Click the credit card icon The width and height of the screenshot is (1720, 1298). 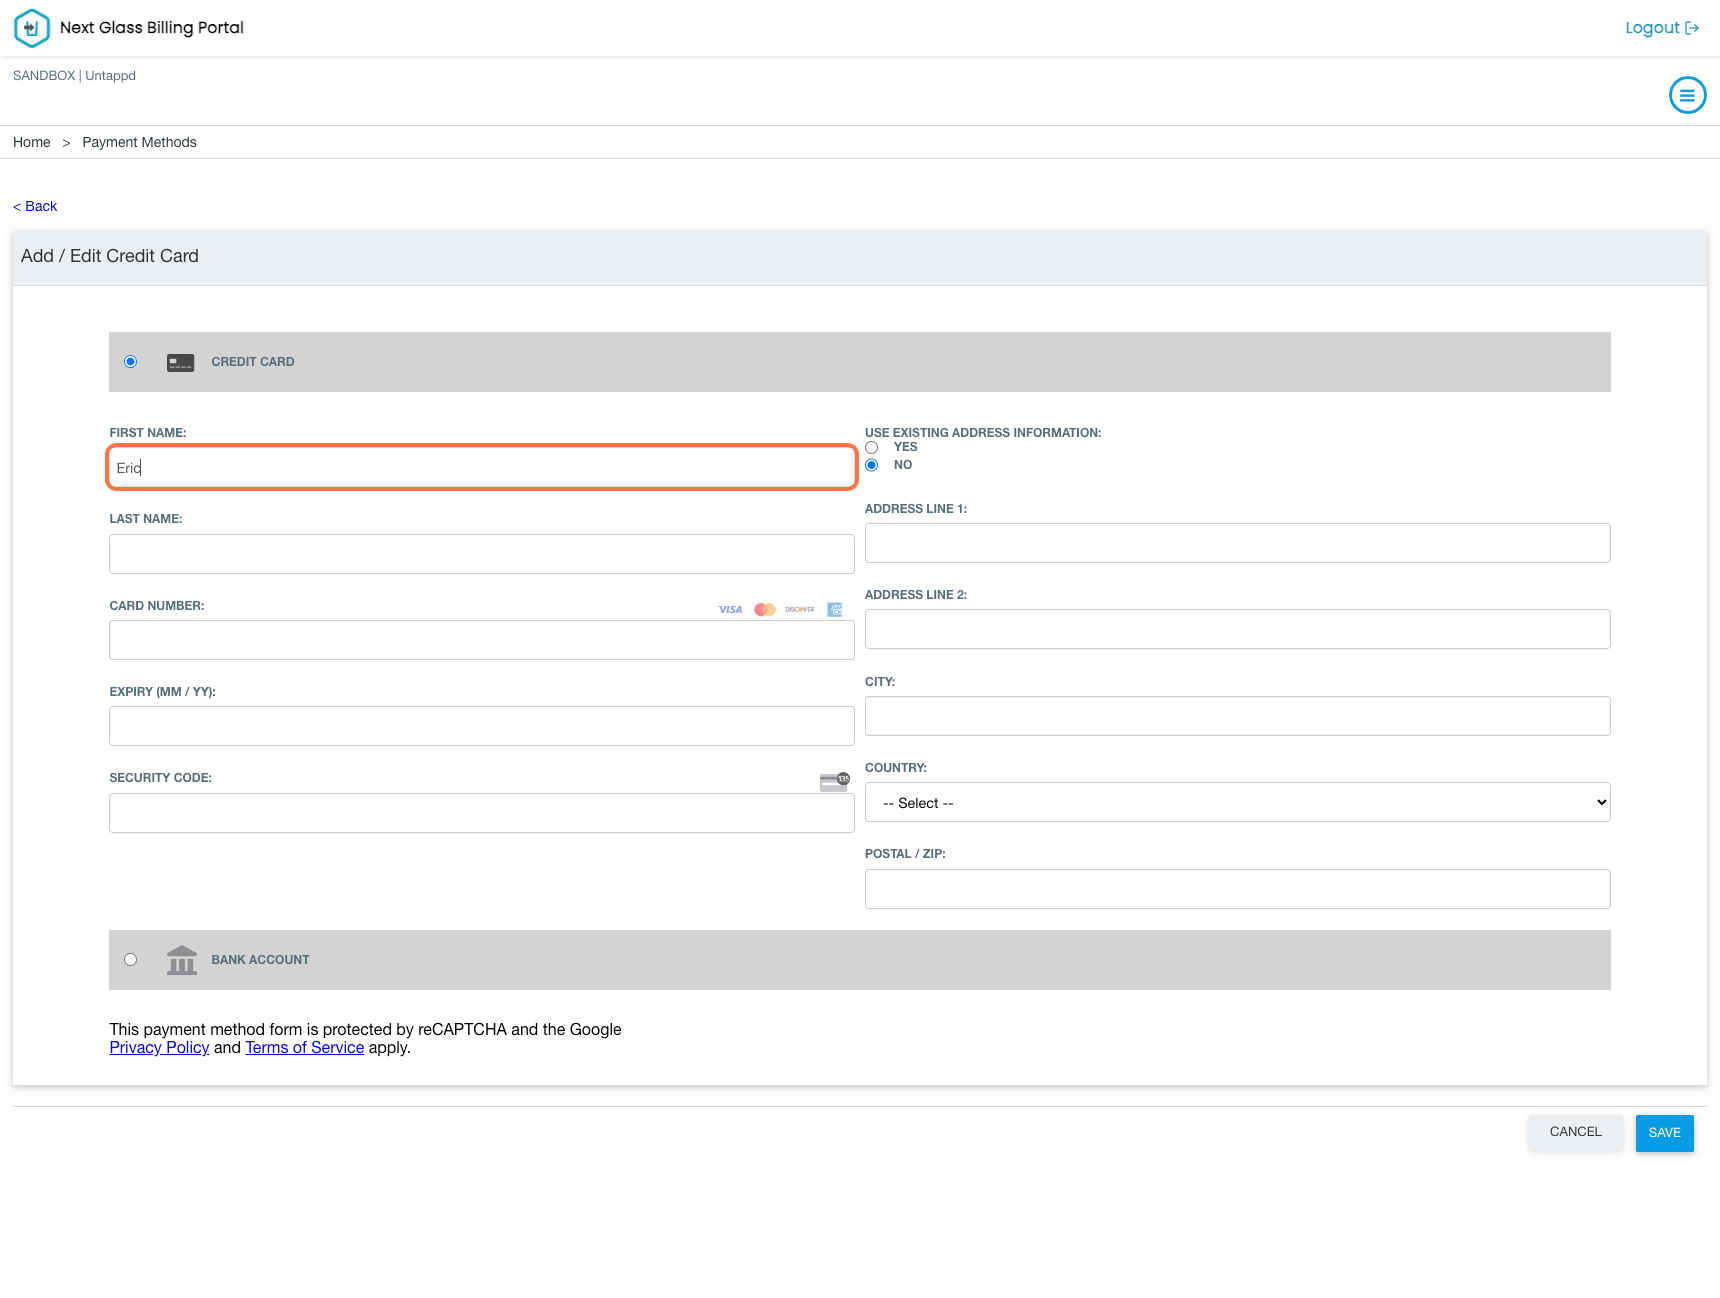(x=180, y=362)
